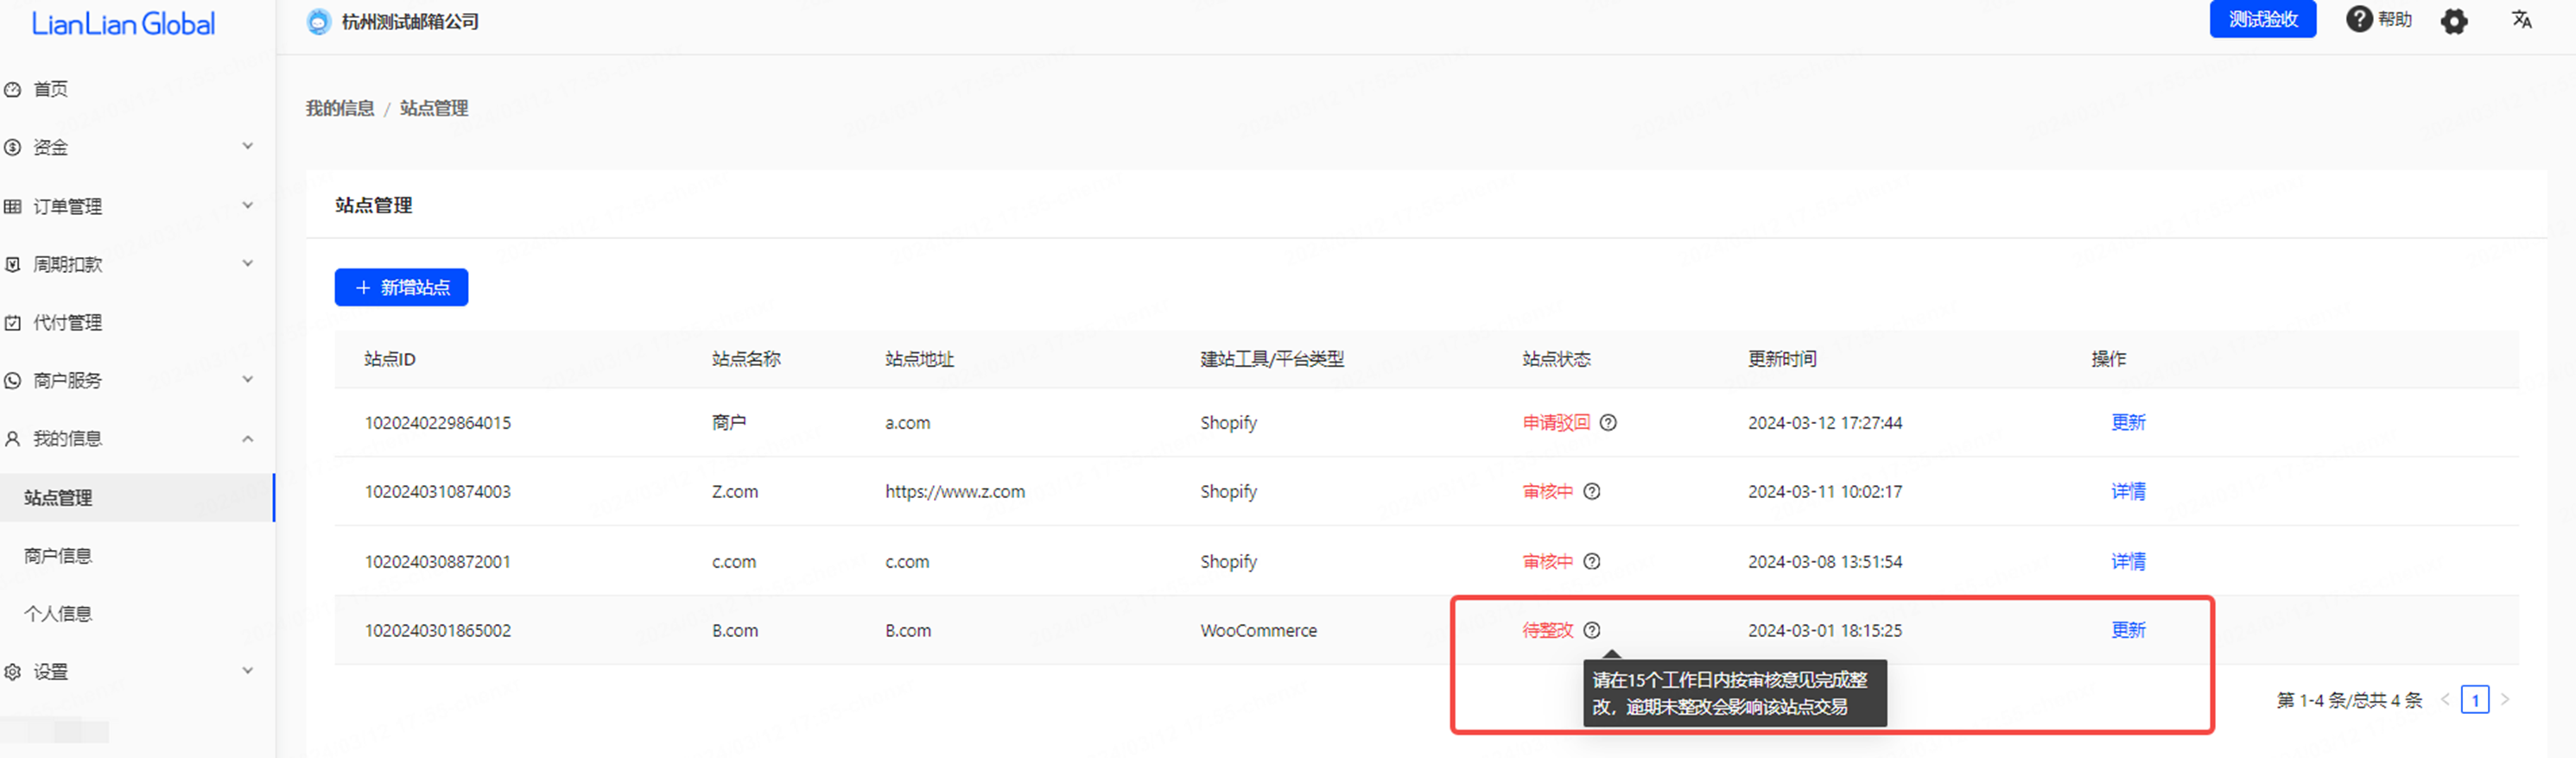Click the 设置 gear icon in sidebar
Viewport: 2576px width, 758px height.
13,672
